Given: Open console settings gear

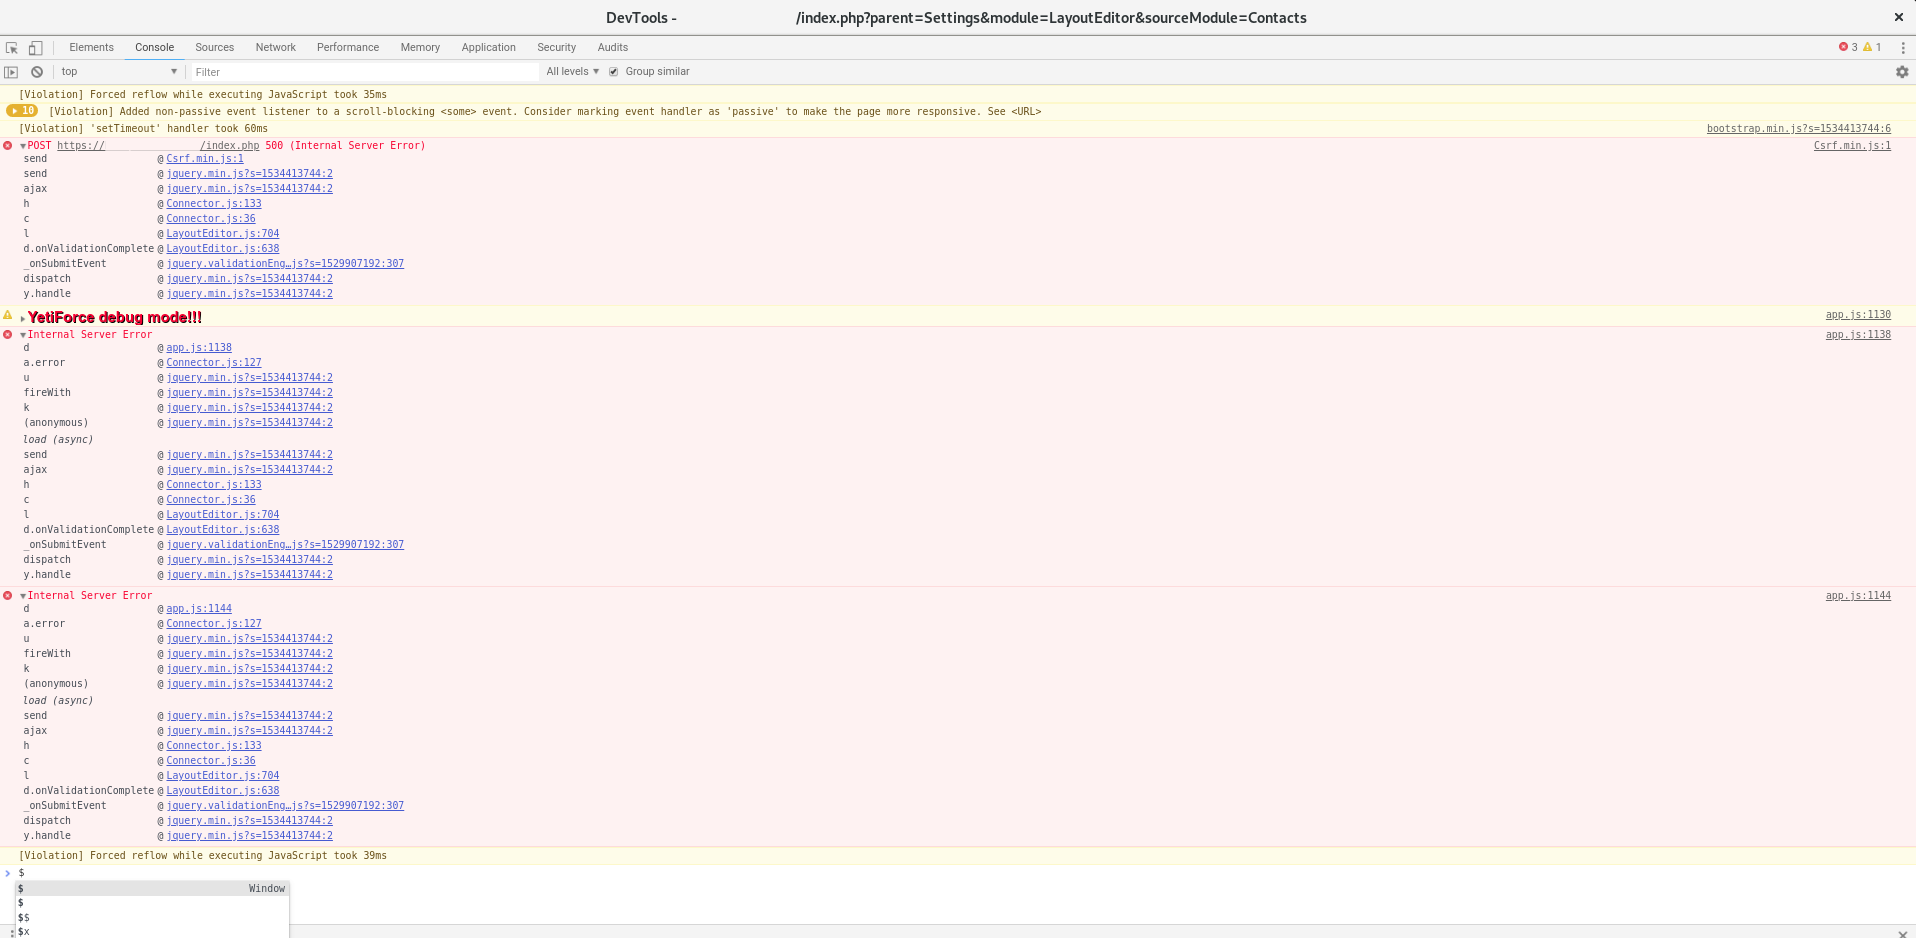Looking at the screenshot, I should pos(1902,72).
